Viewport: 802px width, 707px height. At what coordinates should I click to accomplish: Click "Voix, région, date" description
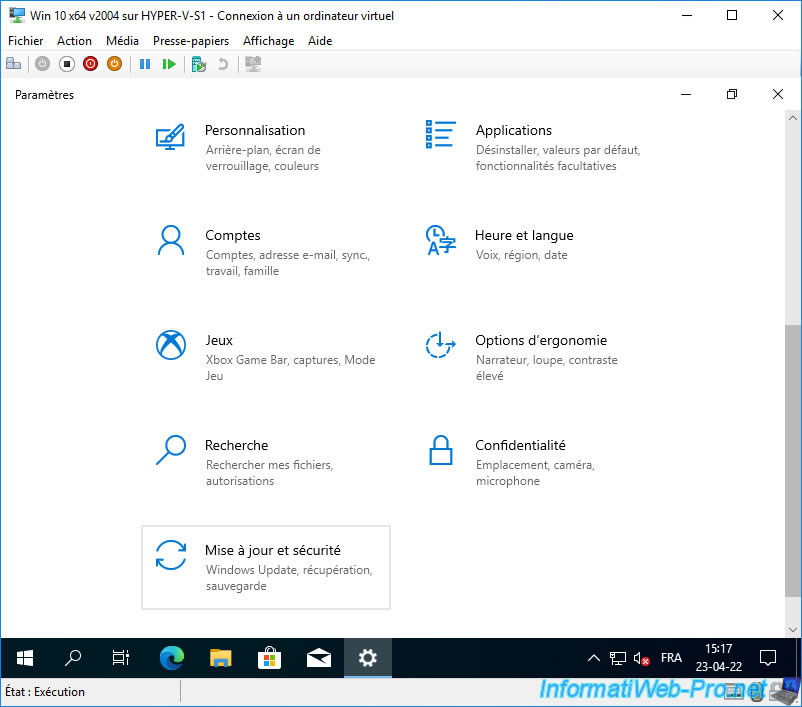[522, 255]
